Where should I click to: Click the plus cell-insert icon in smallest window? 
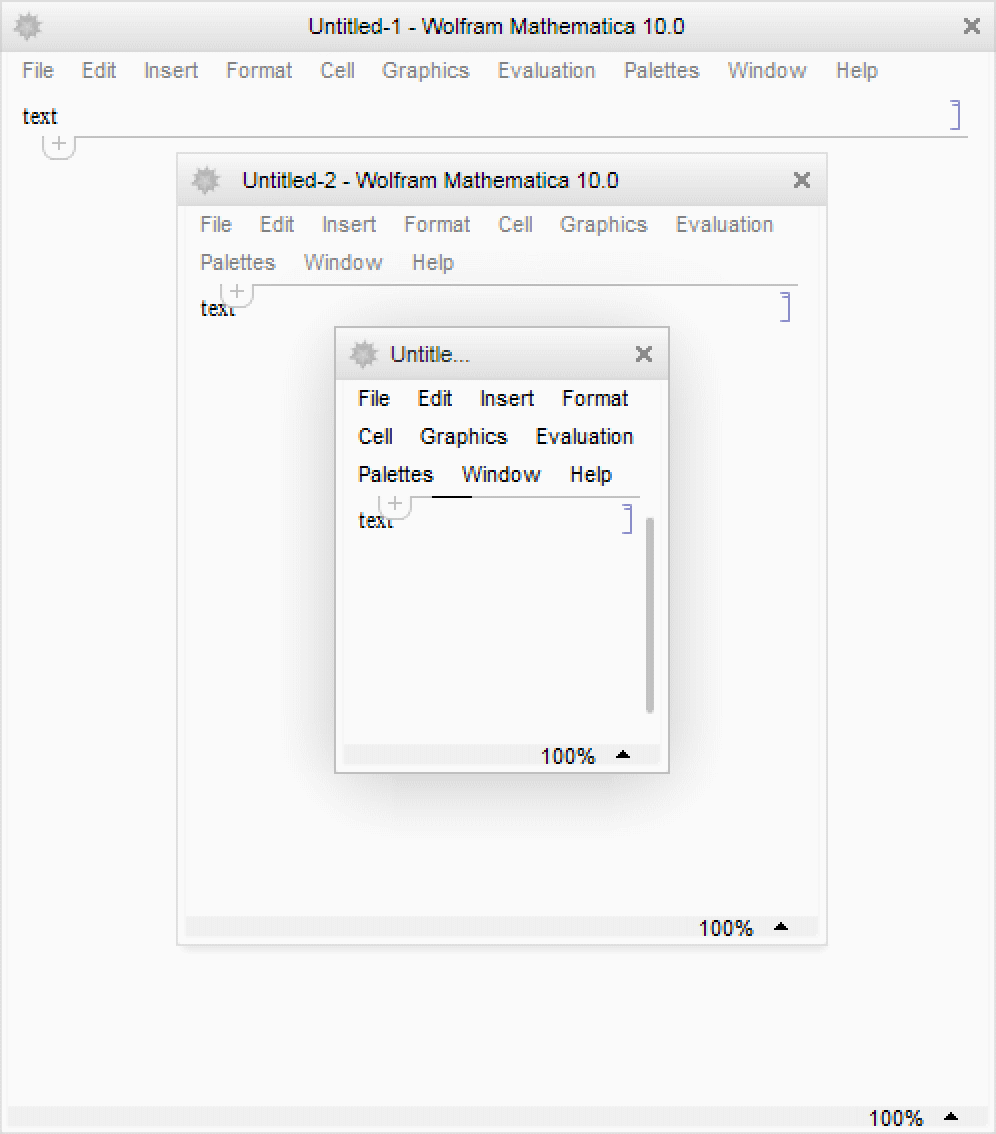tap(395, 503)
